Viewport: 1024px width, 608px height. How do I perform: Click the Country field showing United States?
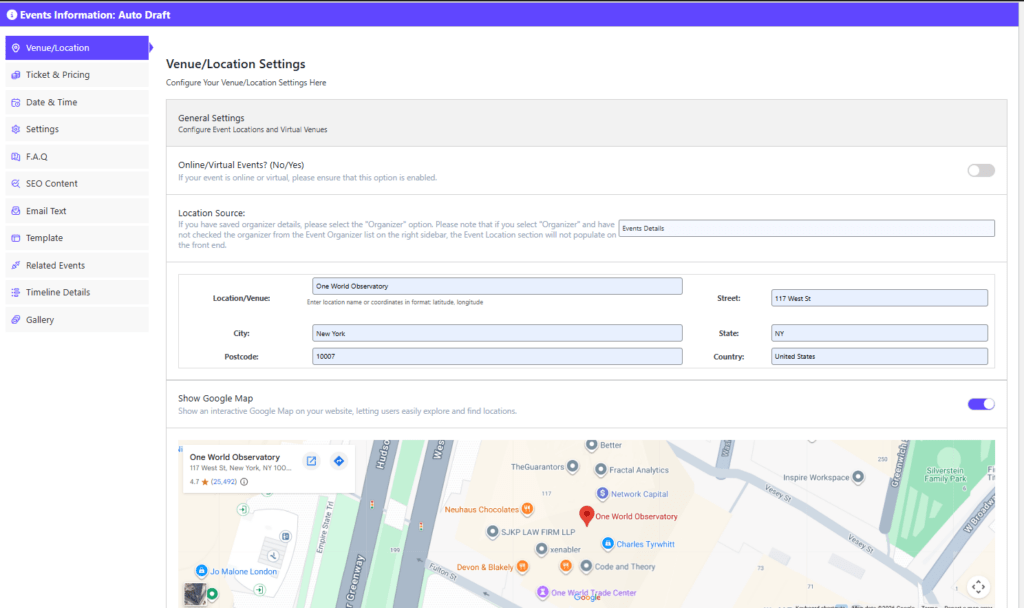coord(879,356)
